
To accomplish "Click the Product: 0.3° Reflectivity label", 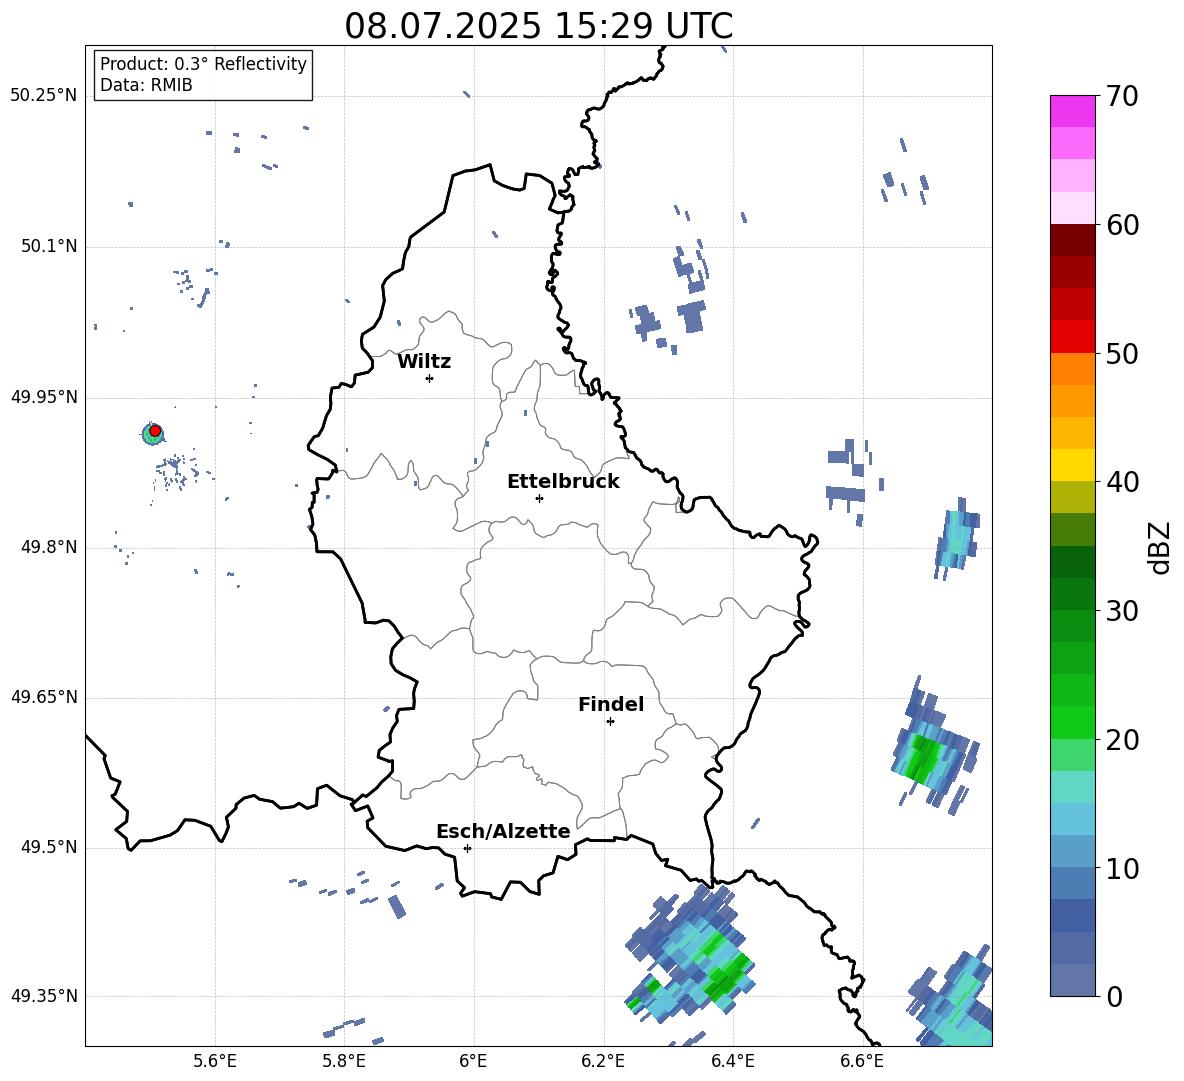I will click(x=203, y=63).
